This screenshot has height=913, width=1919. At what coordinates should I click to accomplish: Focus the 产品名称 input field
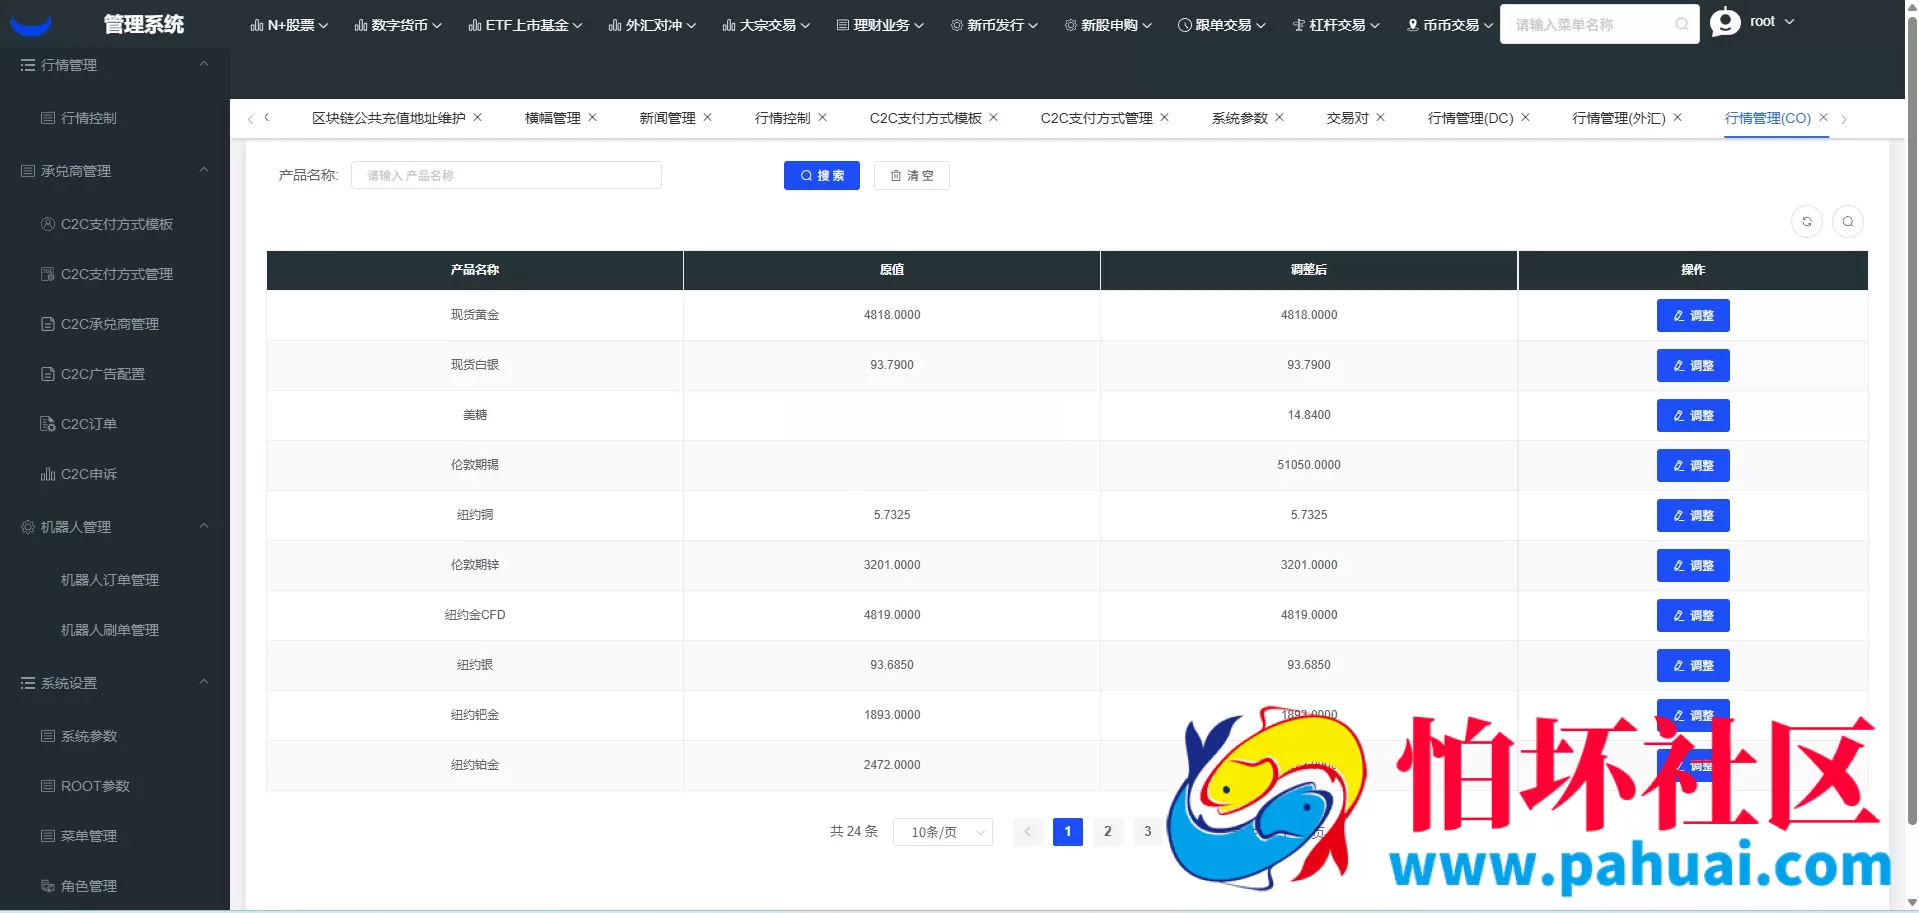tap(506, 176)
